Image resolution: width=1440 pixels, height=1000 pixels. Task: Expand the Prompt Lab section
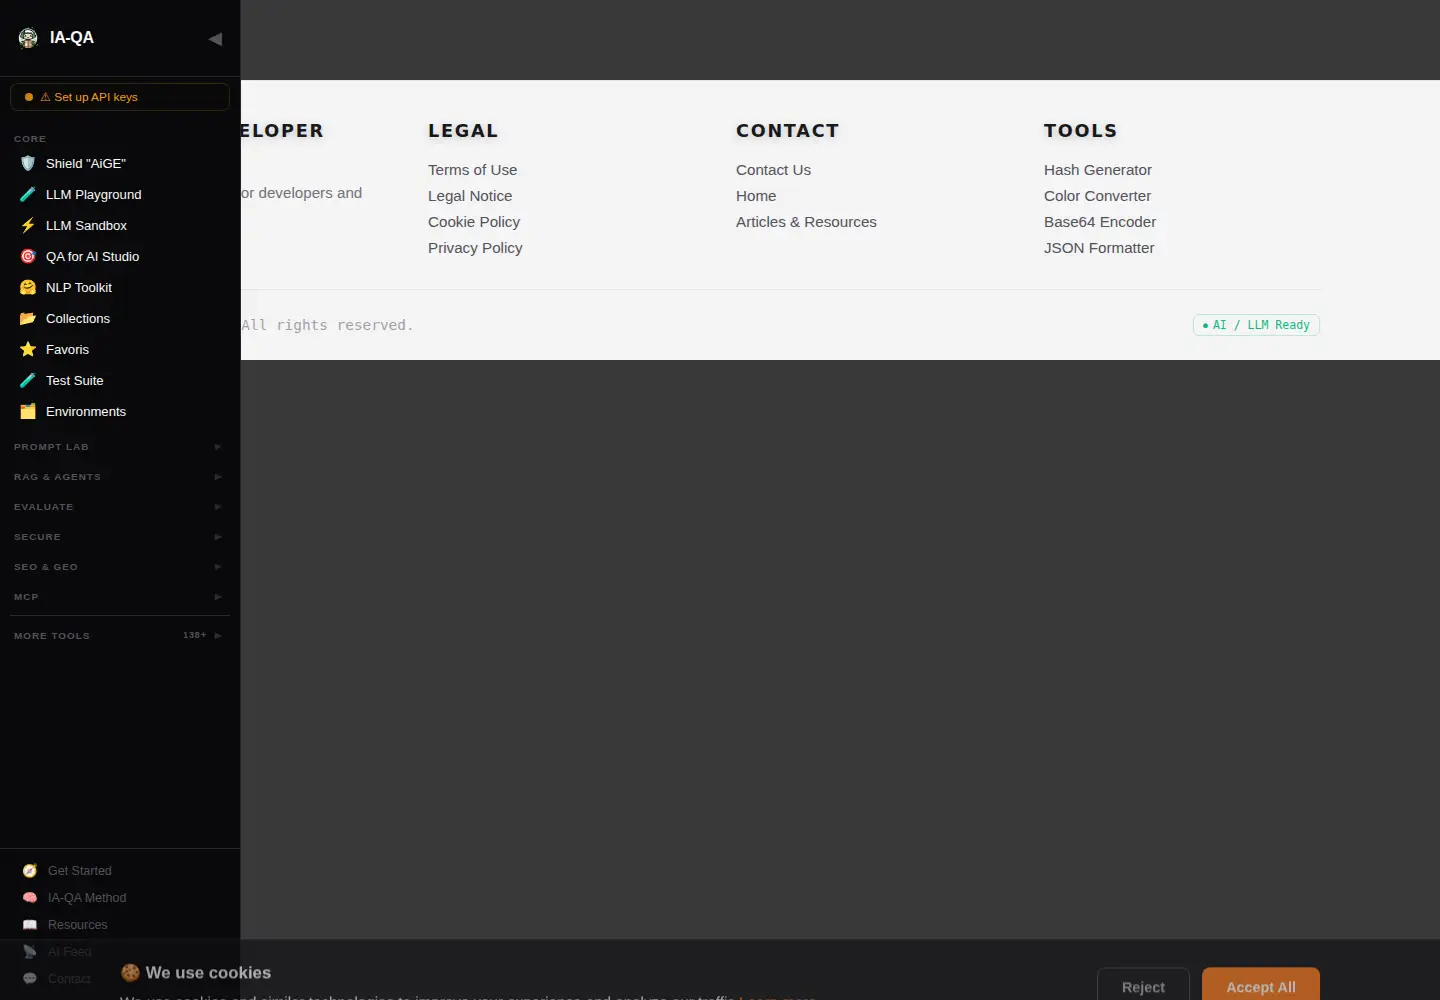(x=118, y=447)
